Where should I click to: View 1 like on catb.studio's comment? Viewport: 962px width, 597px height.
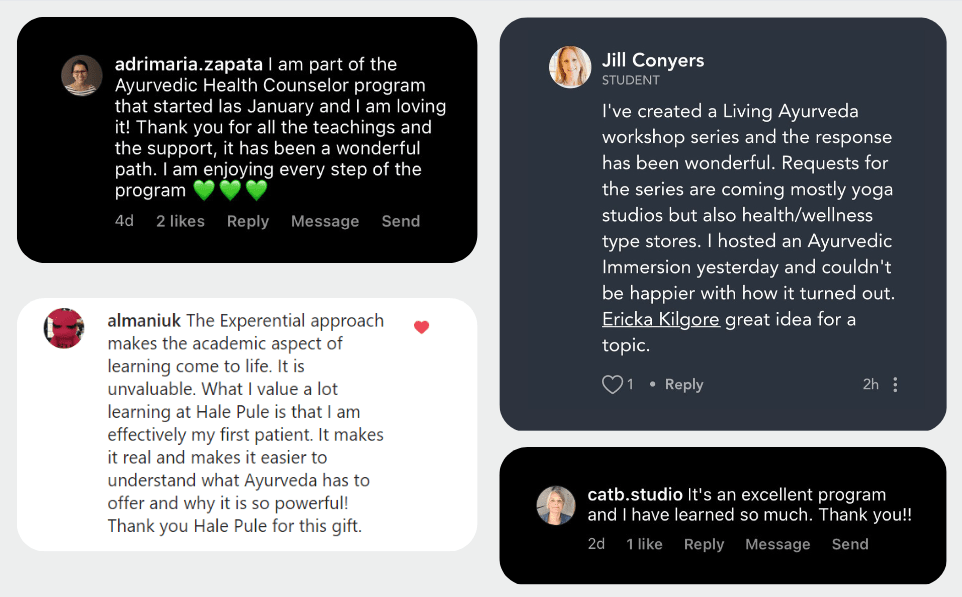click(644, 544)
